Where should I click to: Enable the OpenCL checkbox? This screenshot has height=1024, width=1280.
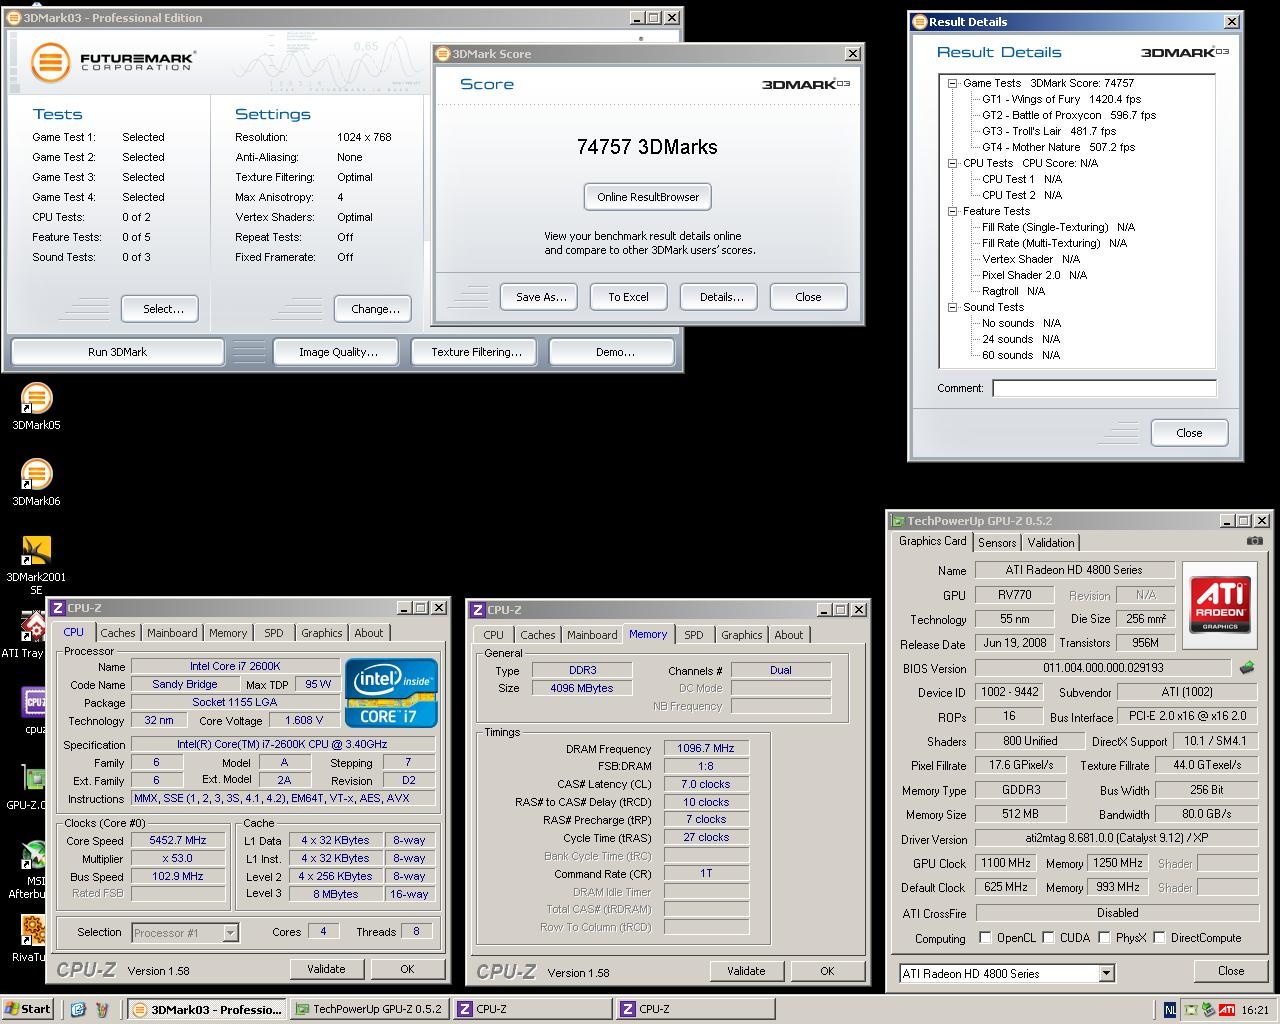coord(985,938)
